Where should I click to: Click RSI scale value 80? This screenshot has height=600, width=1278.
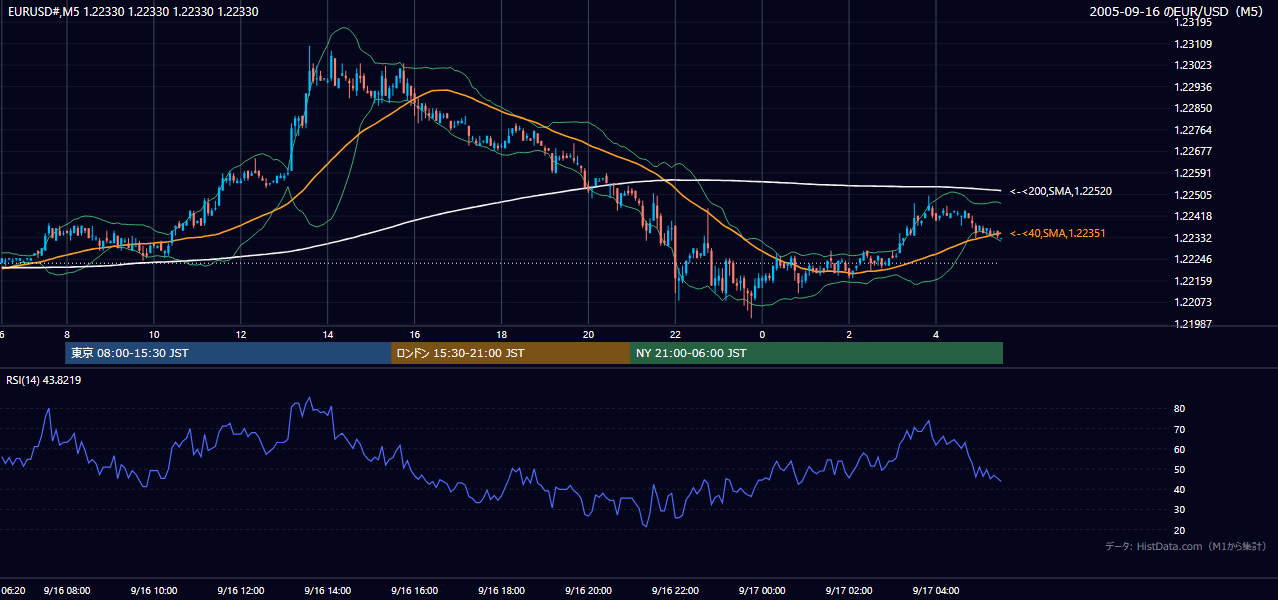tap(1180, 409)
